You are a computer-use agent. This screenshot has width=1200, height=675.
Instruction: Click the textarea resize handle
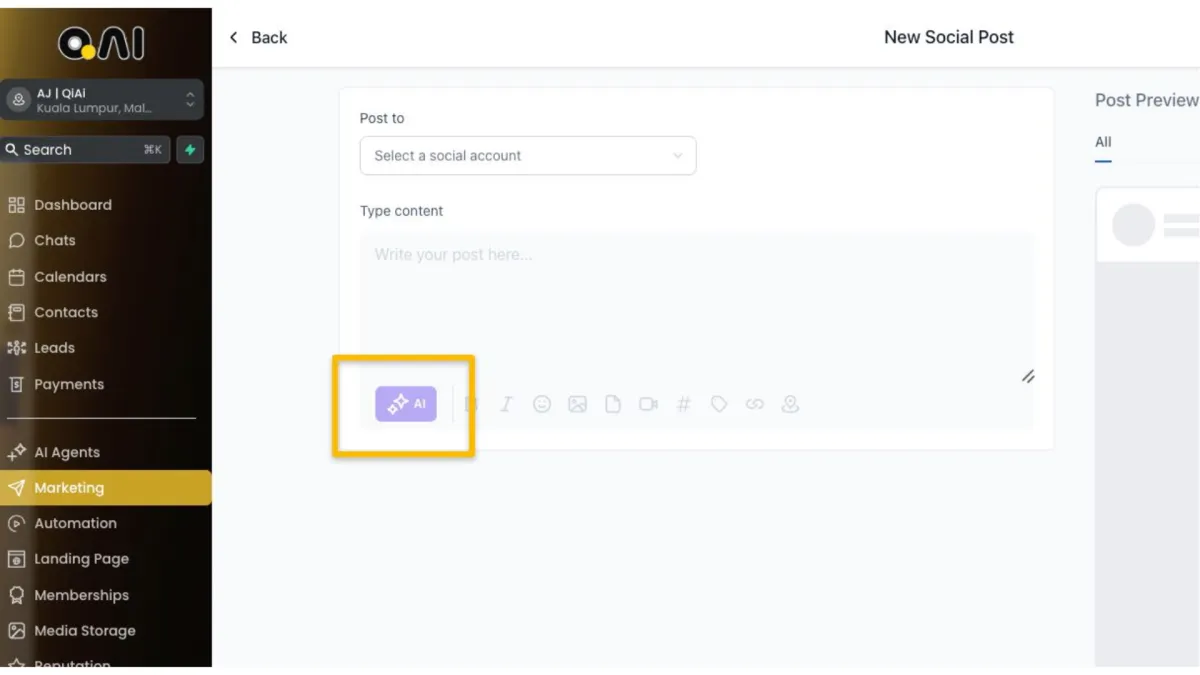pyautogui.click(x=1028, y=377)
